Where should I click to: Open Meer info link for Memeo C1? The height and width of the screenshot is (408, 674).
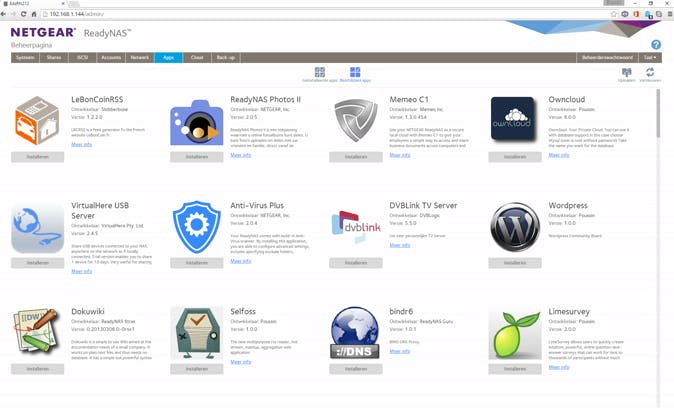[x=400, y=155]
